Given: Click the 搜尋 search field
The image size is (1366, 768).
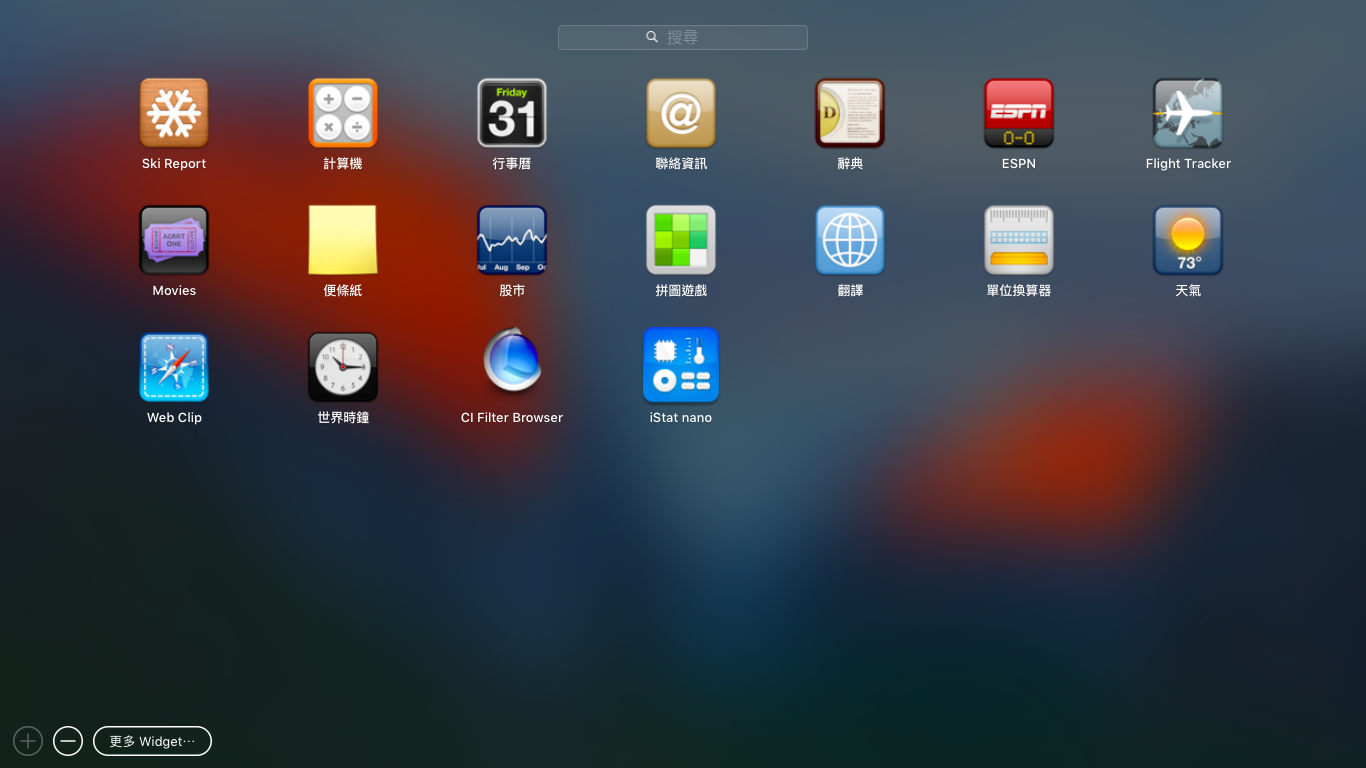Looking at the screenshot, I should click(683, 37).
